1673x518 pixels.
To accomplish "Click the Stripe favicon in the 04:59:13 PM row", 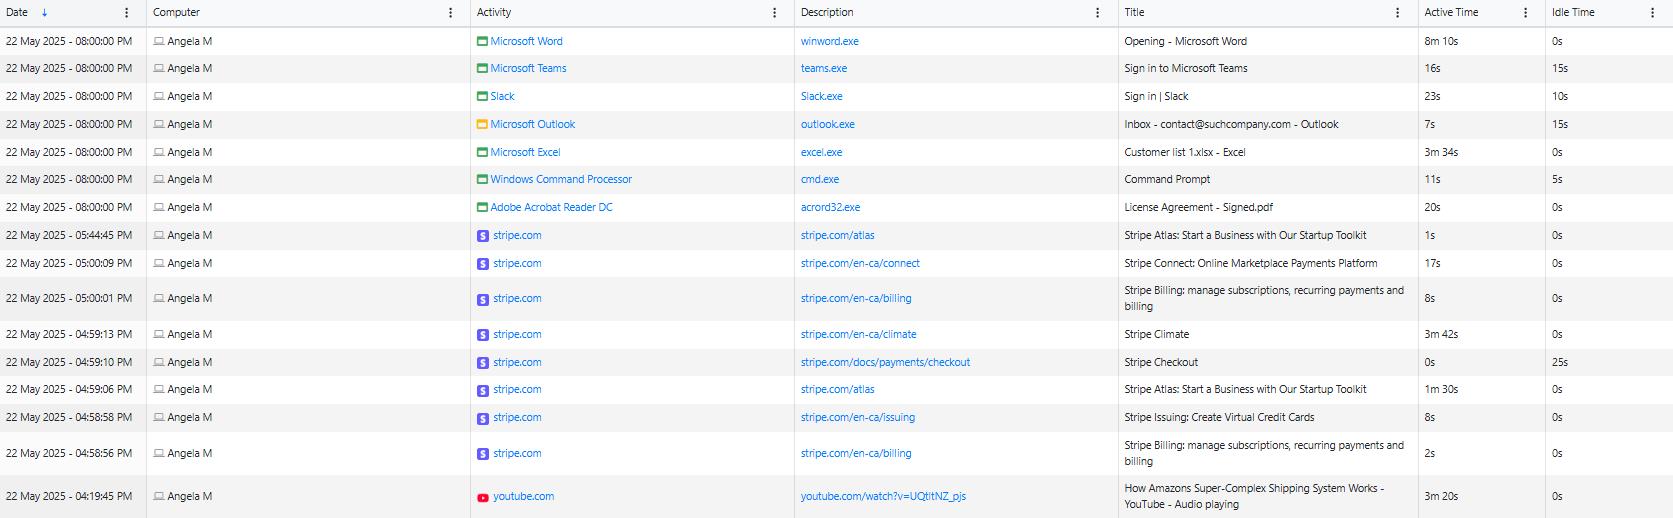I will (483, 335).
